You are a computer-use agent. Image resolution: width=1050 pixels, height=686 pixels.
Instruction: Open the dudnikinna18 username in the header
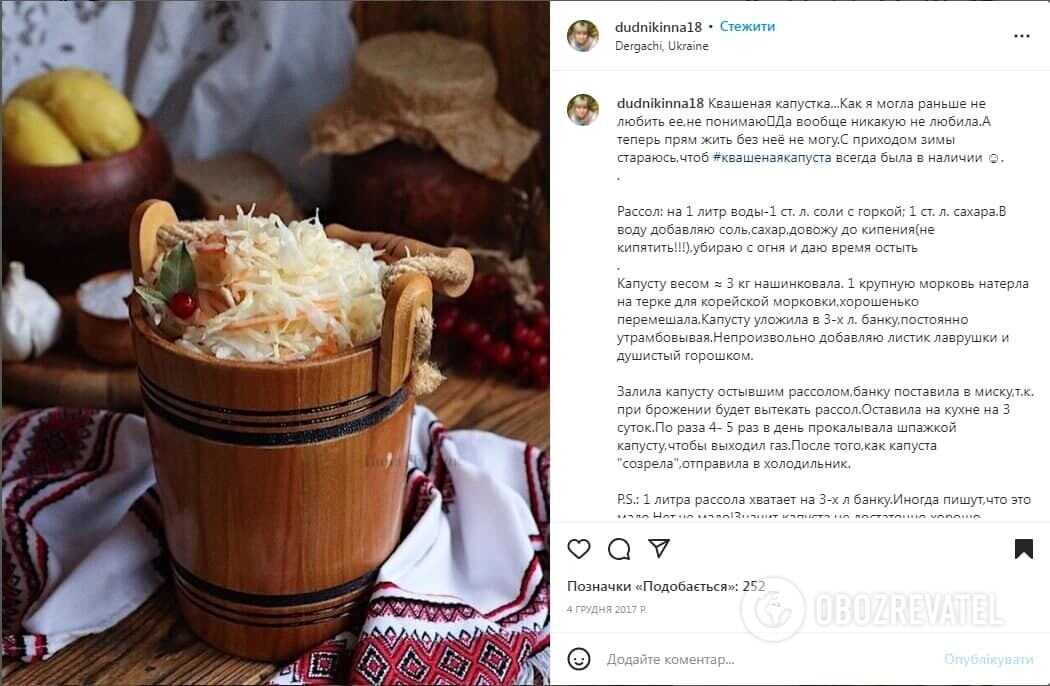pyautogui.click(x=658, y=27)
